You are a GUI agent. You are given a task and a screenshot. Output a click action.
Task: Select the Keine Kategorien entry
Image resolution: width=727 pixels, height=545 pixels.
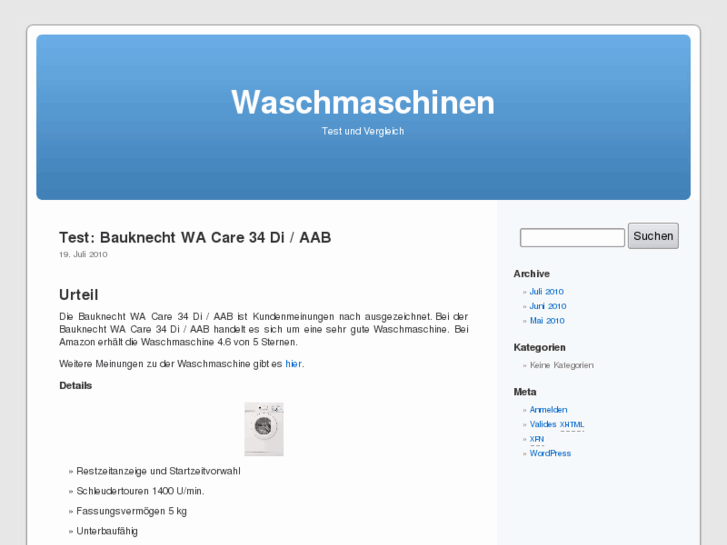coord(561,365)
